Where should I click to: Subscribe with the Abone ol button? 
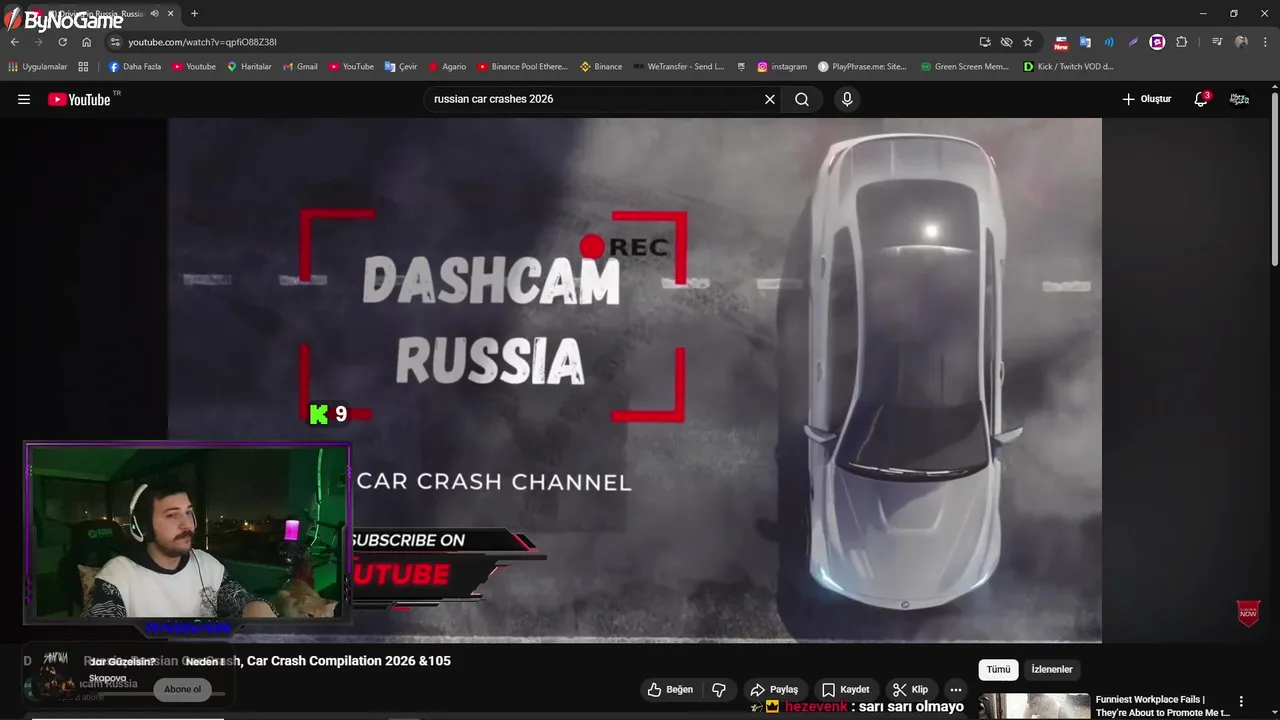pyautogui.click(x=182, y=689)
